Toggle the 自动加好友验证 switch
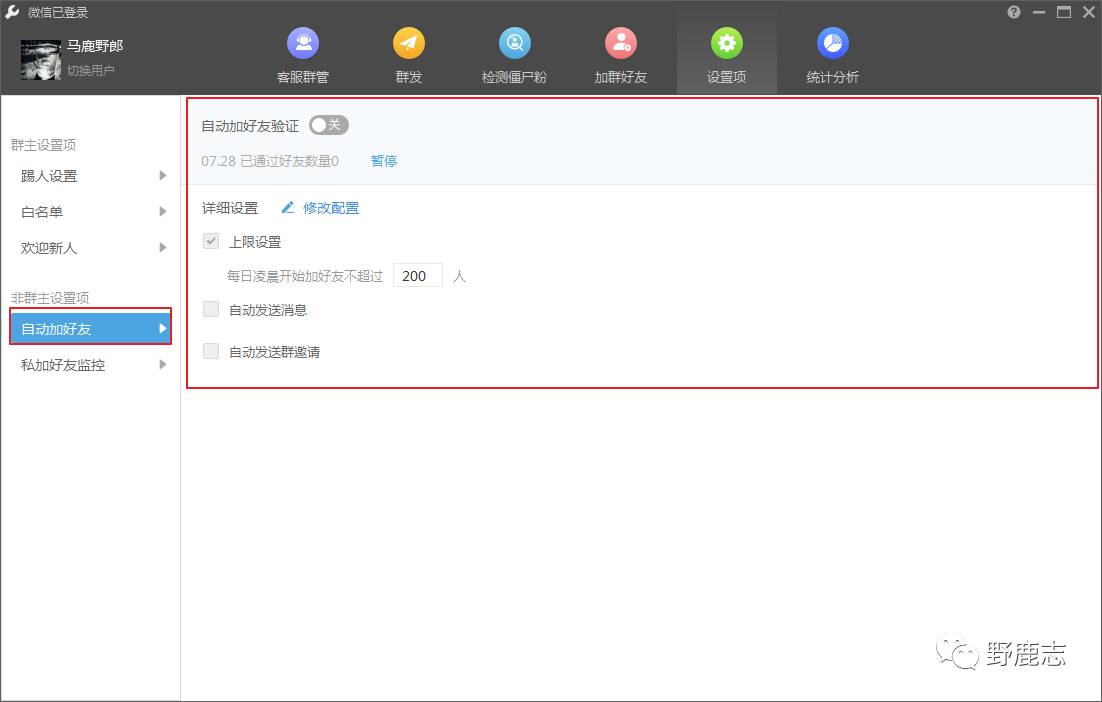Screen dimensions: 1102x702 point(328,125)
